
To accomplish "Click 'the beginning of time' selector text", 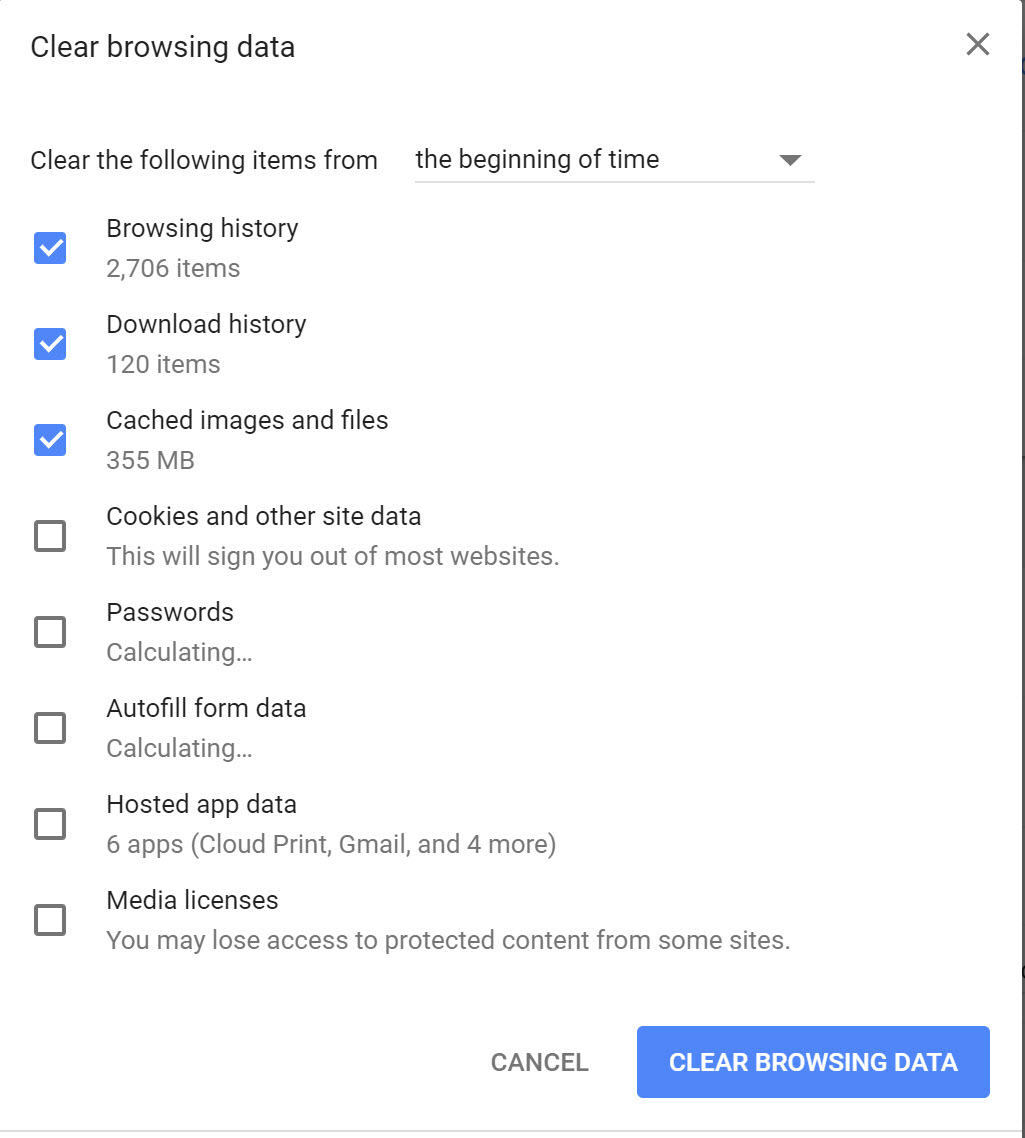I will (537, 159).
